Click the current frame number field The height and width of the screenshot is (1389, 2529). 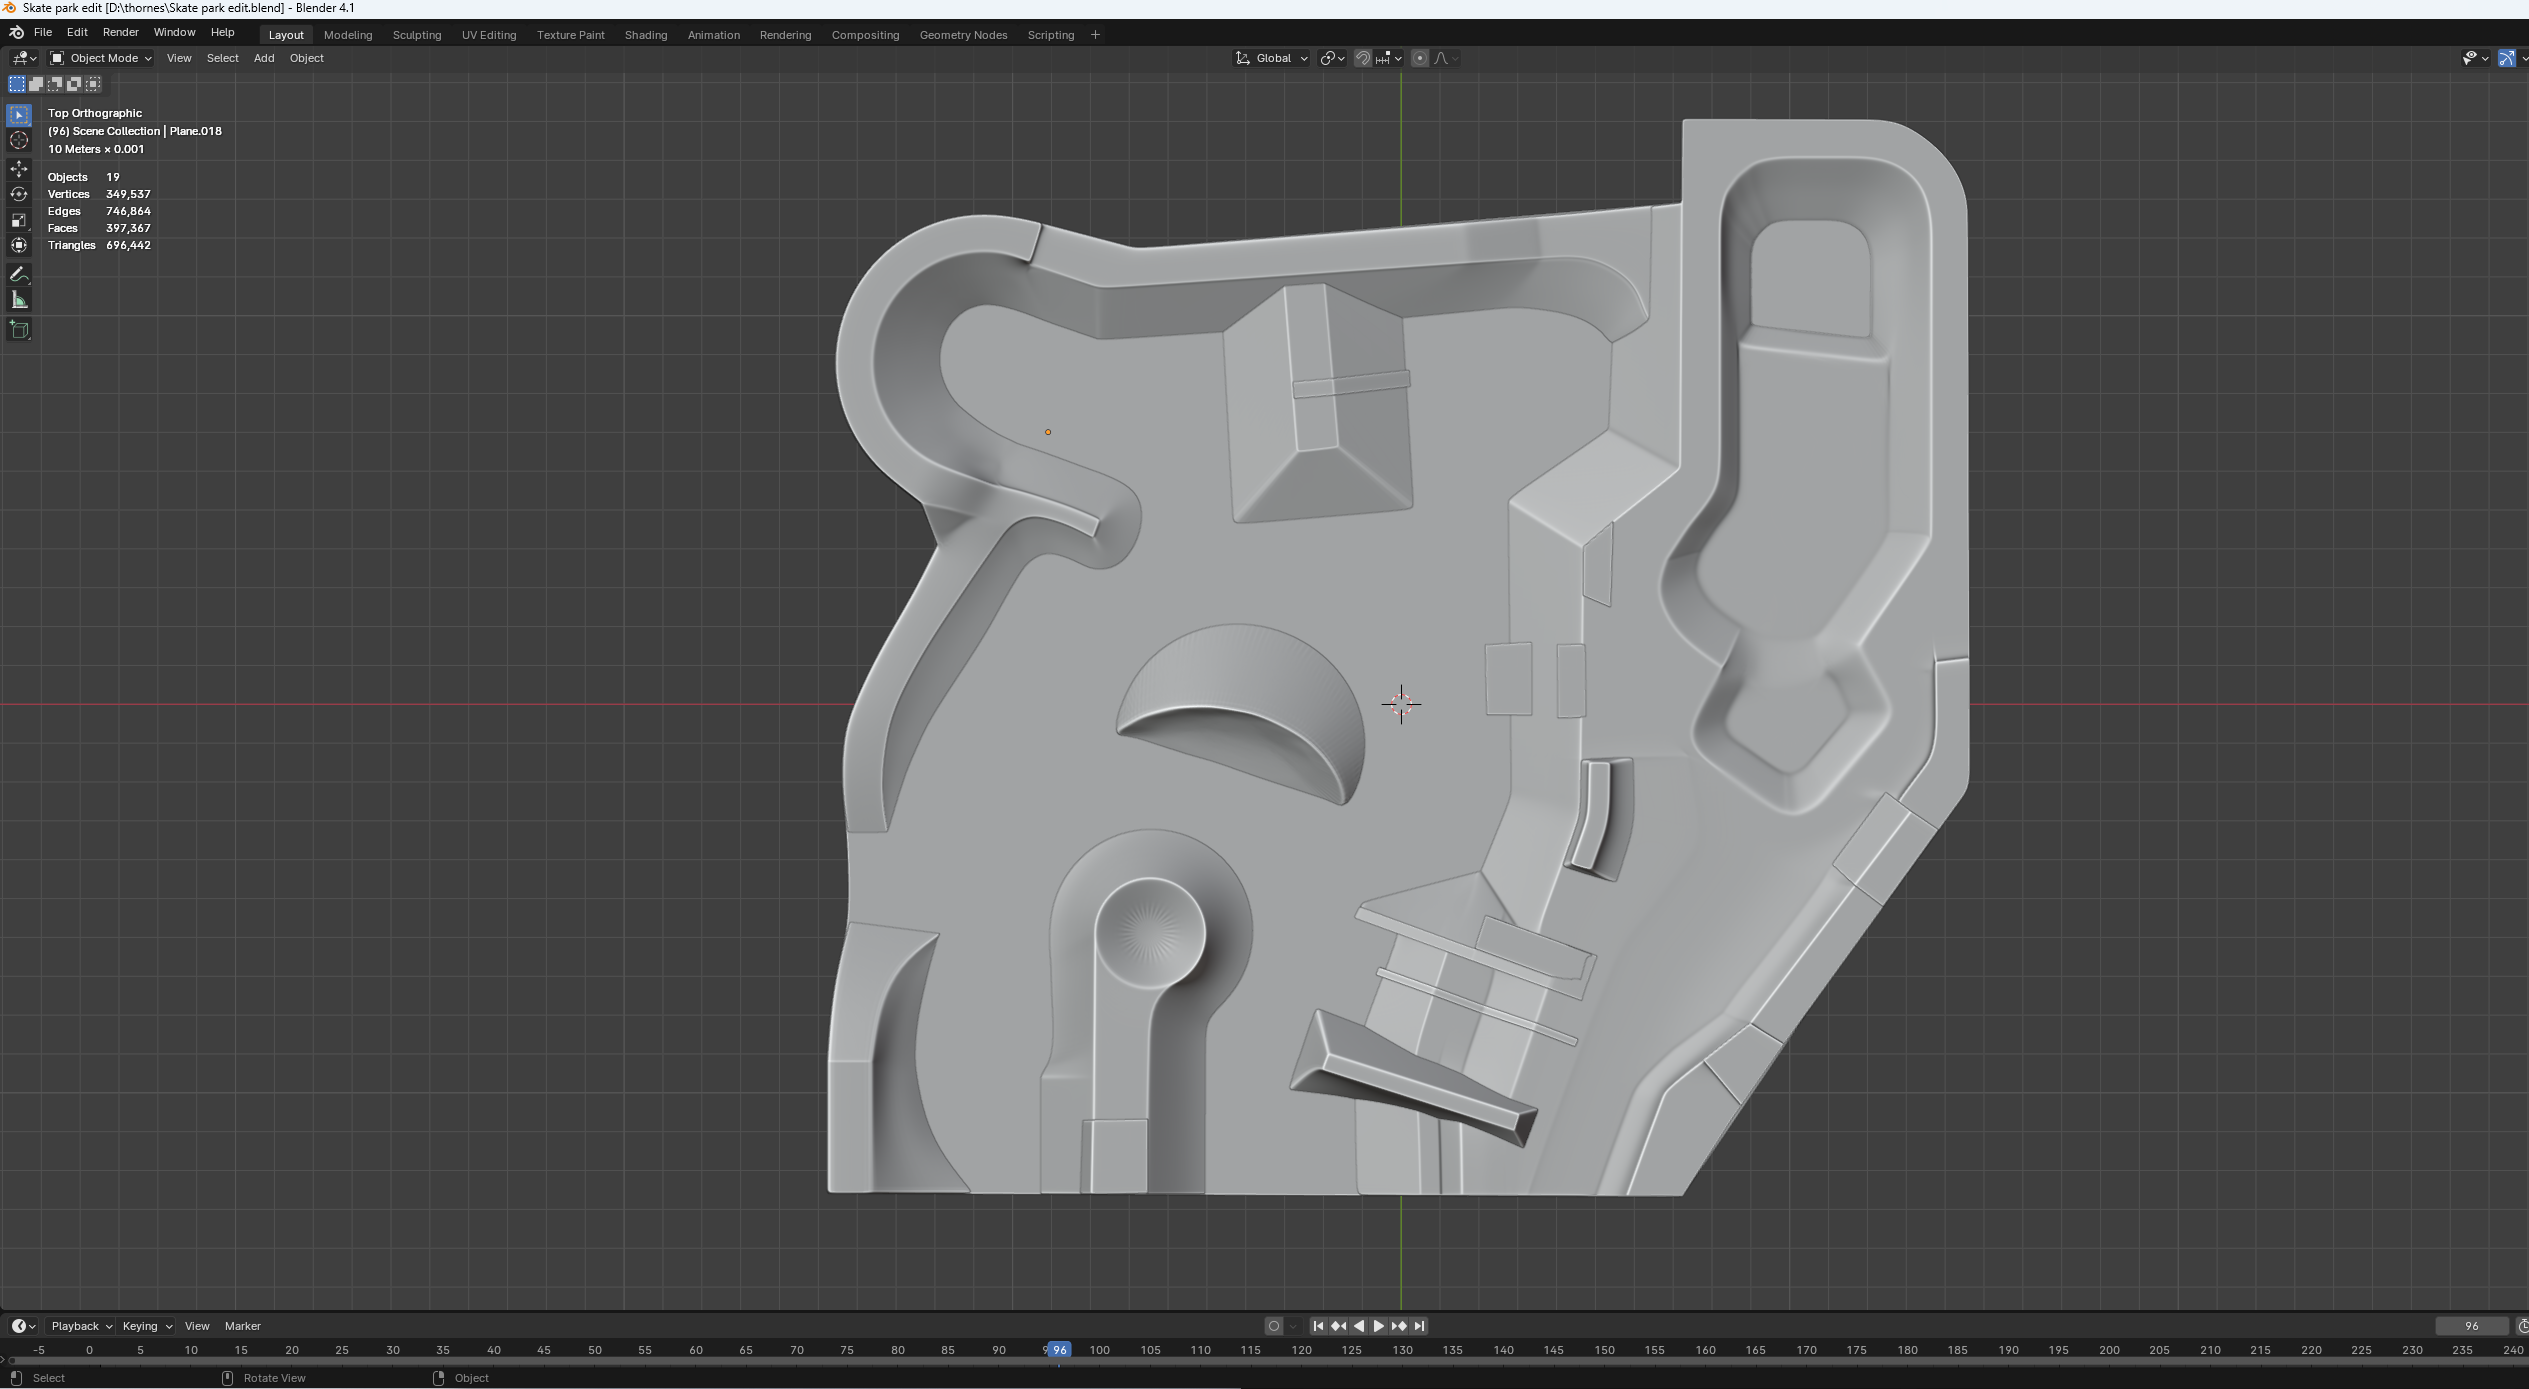2471,1326
